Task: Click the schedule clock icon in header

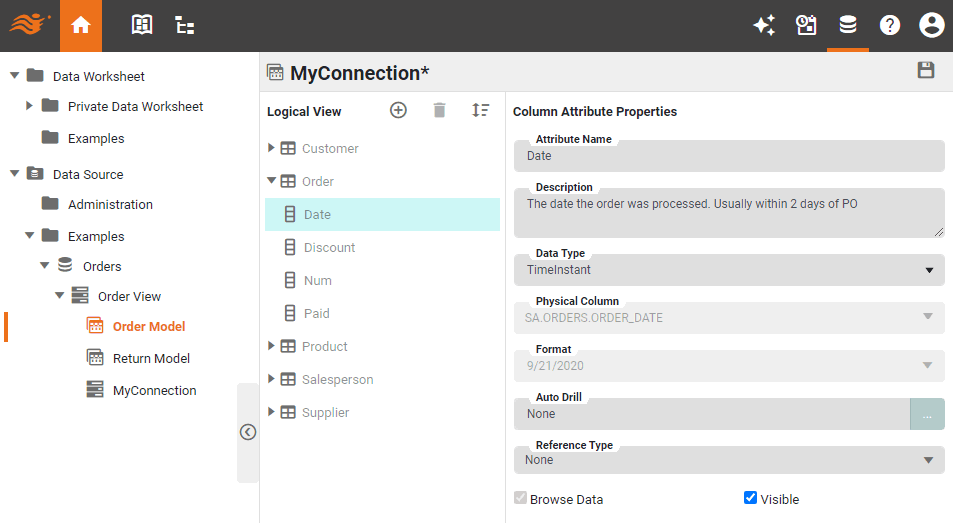Action: pyautogui.click(x=806, y=26)
